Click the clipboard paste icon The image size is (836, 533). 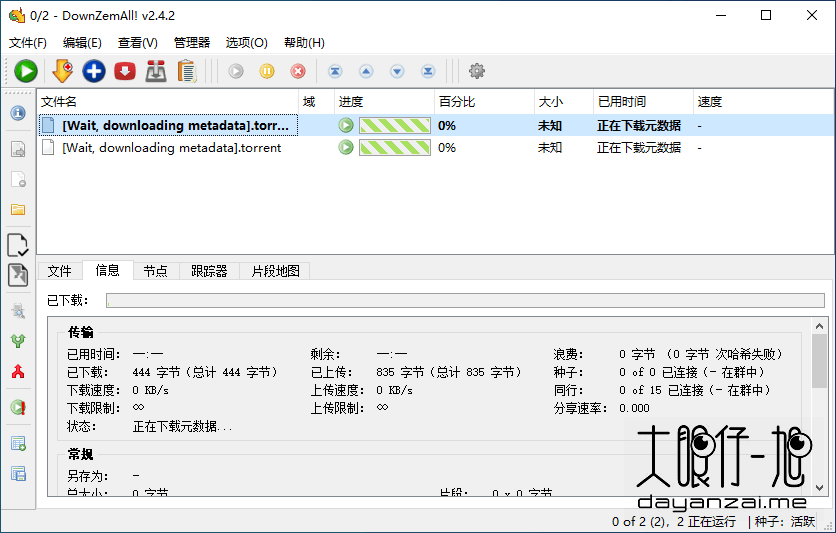pyautogui.click(x=187, y=71)
